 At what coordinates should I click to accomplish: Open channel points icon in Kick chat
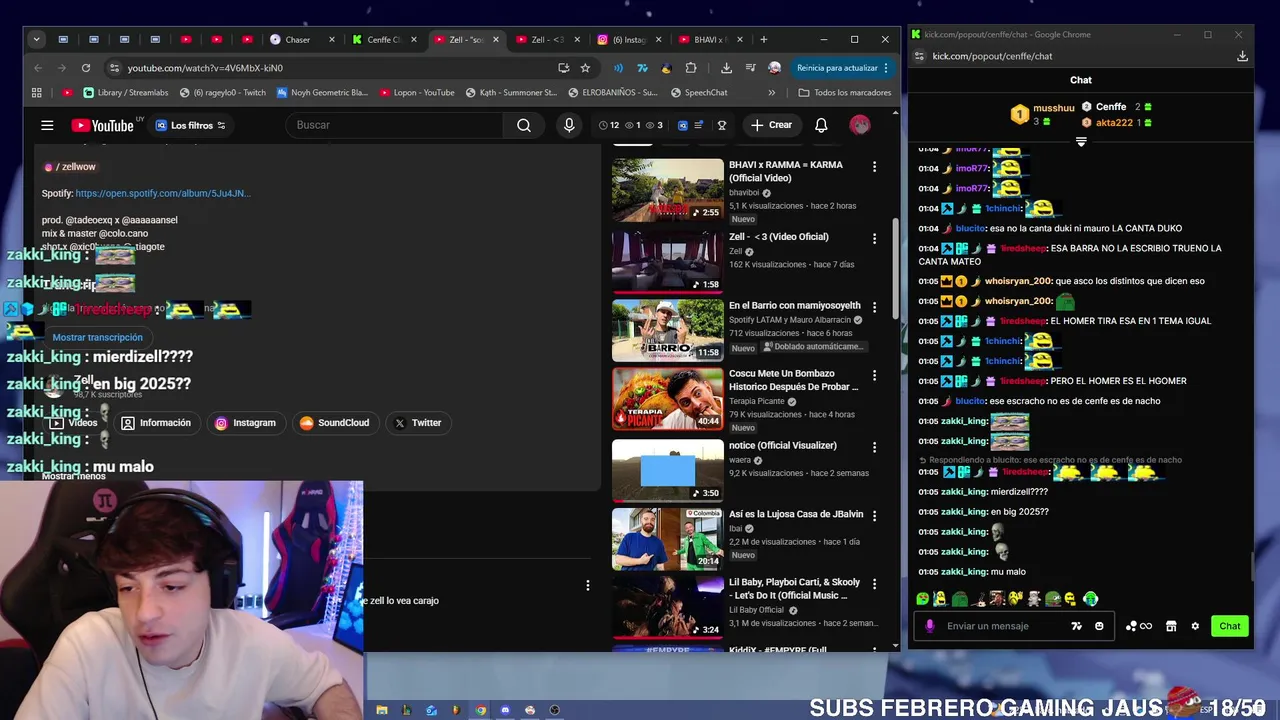point(1138,626)
